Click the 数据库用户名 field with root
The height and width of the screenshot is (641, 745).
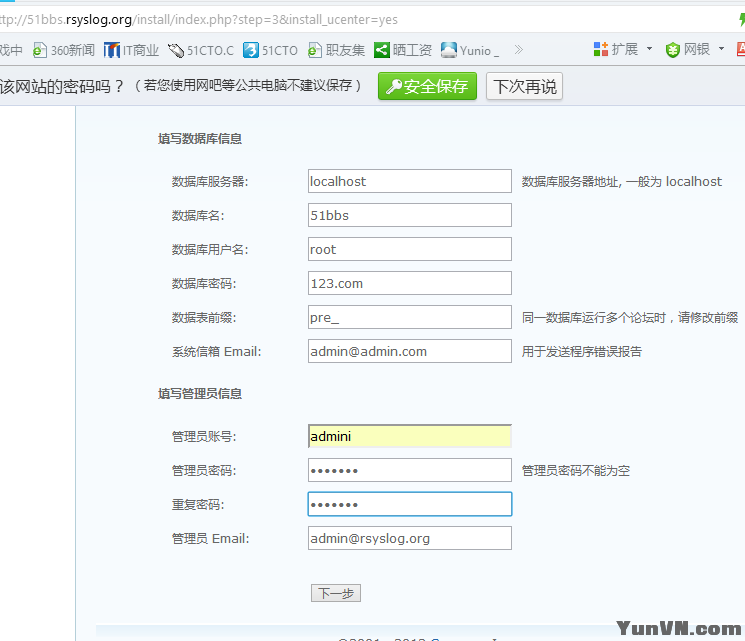pos(410,249)
